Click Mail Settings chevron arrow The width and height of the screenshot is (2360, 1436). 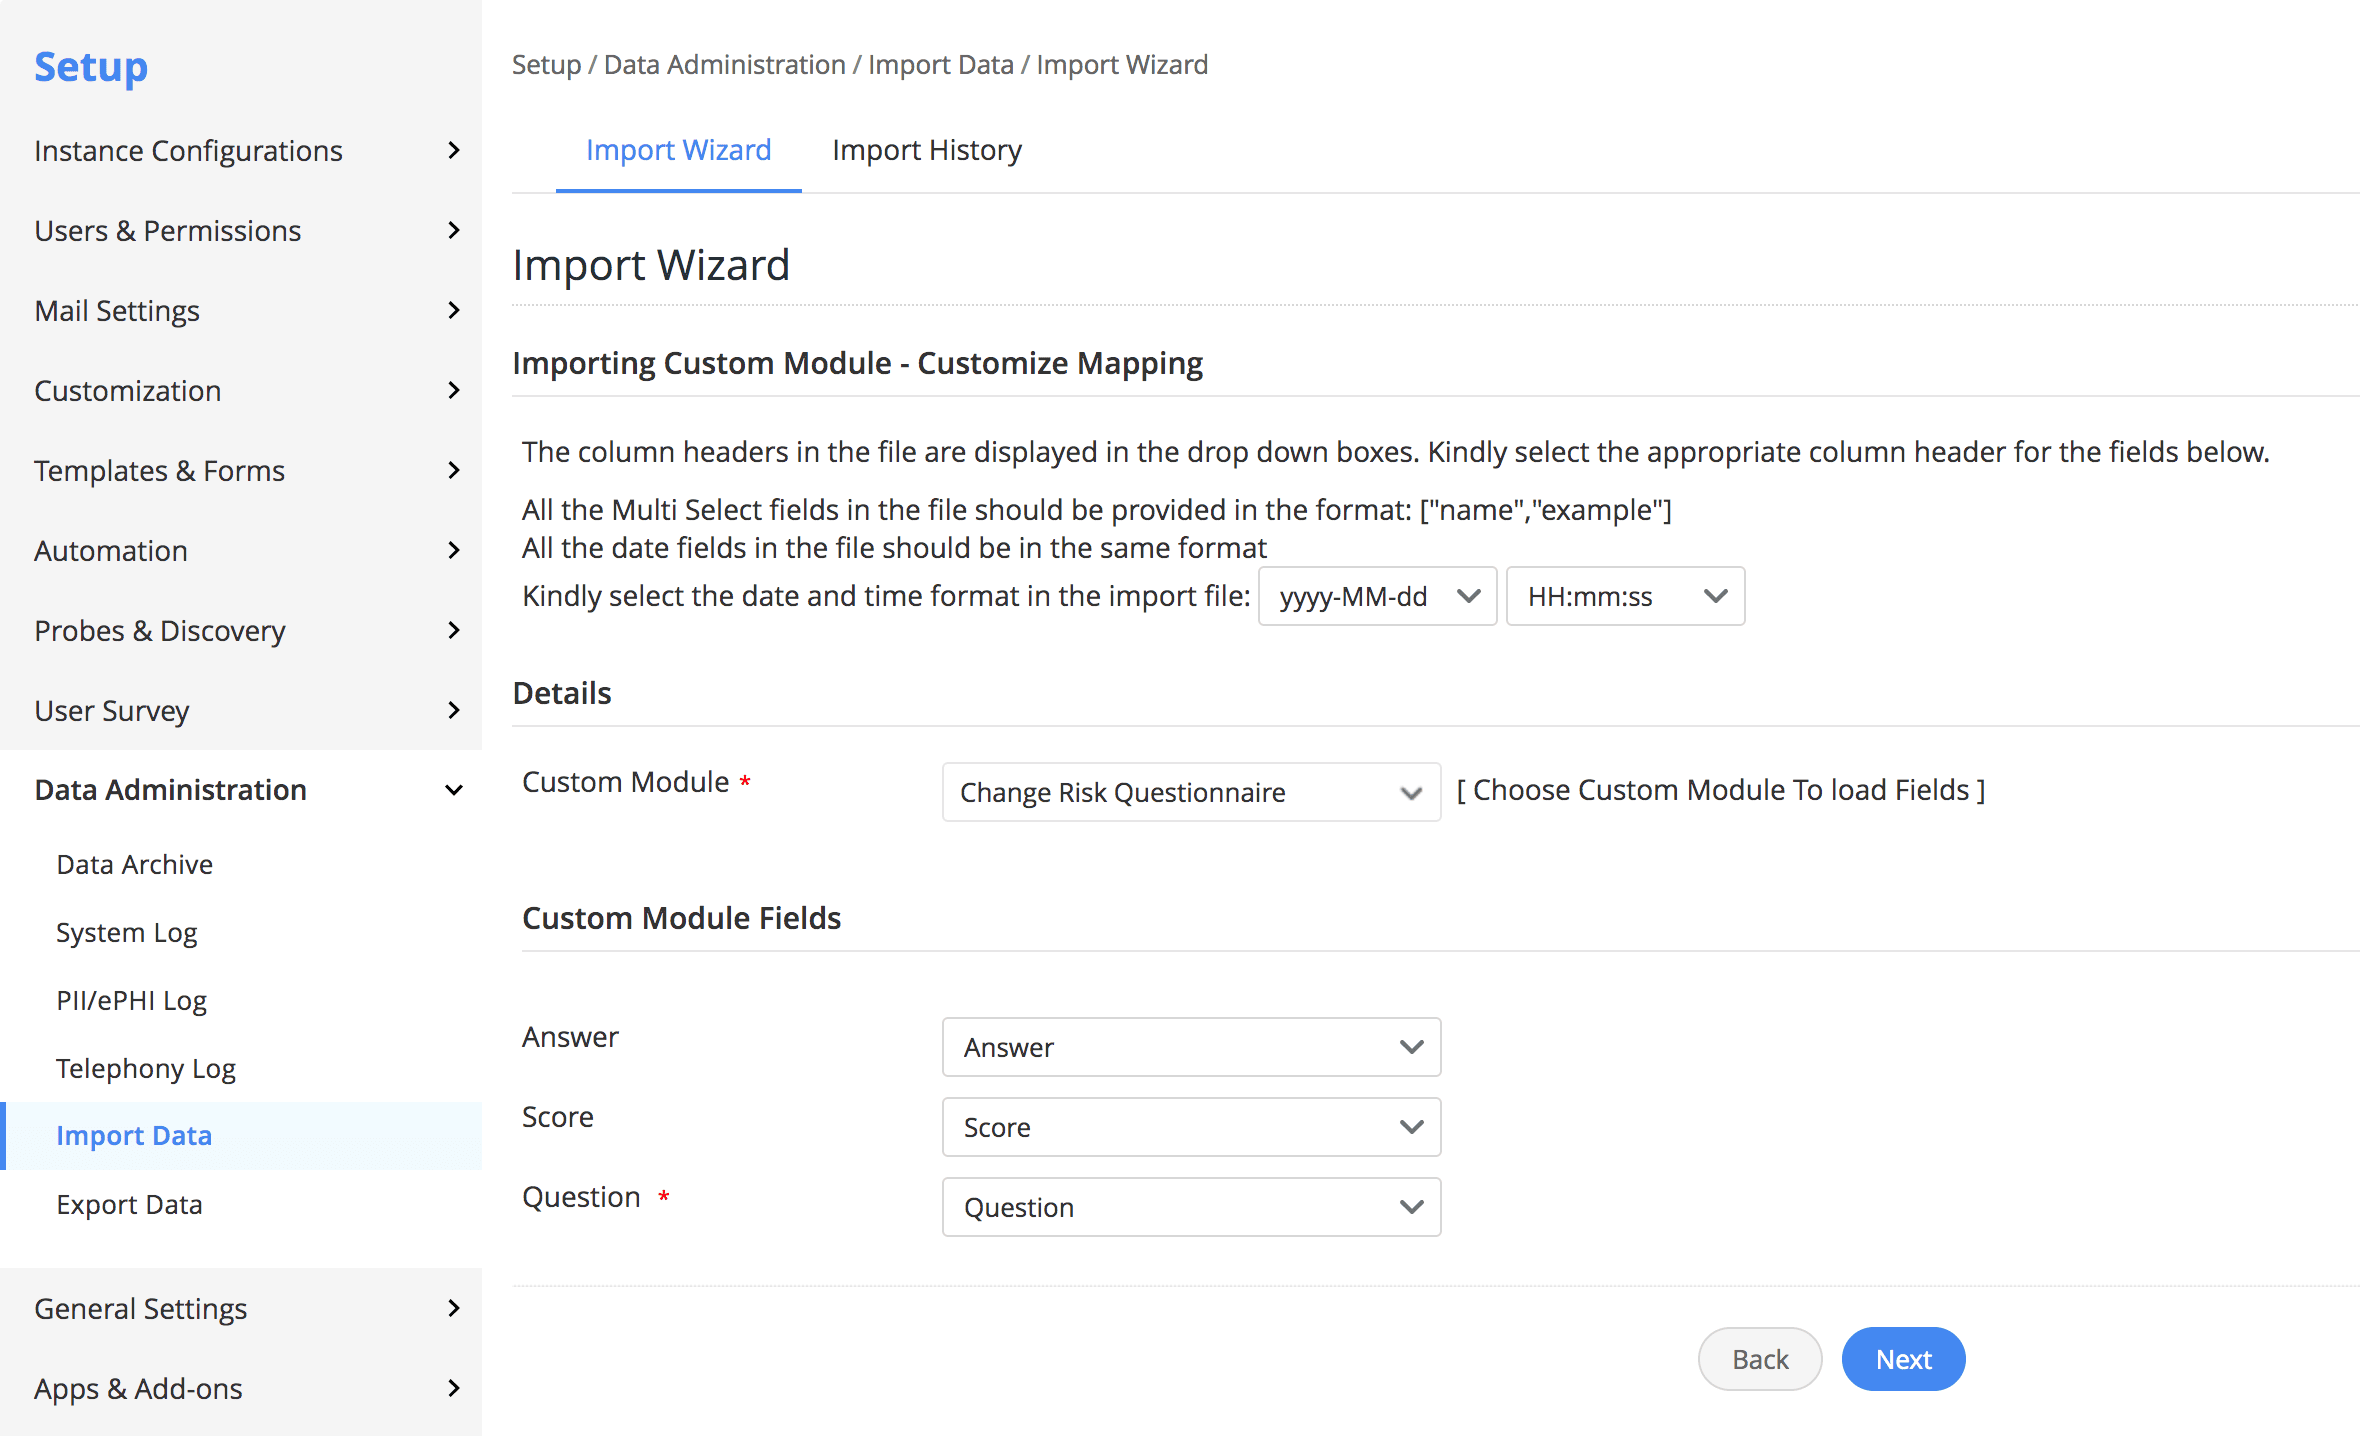453,311
